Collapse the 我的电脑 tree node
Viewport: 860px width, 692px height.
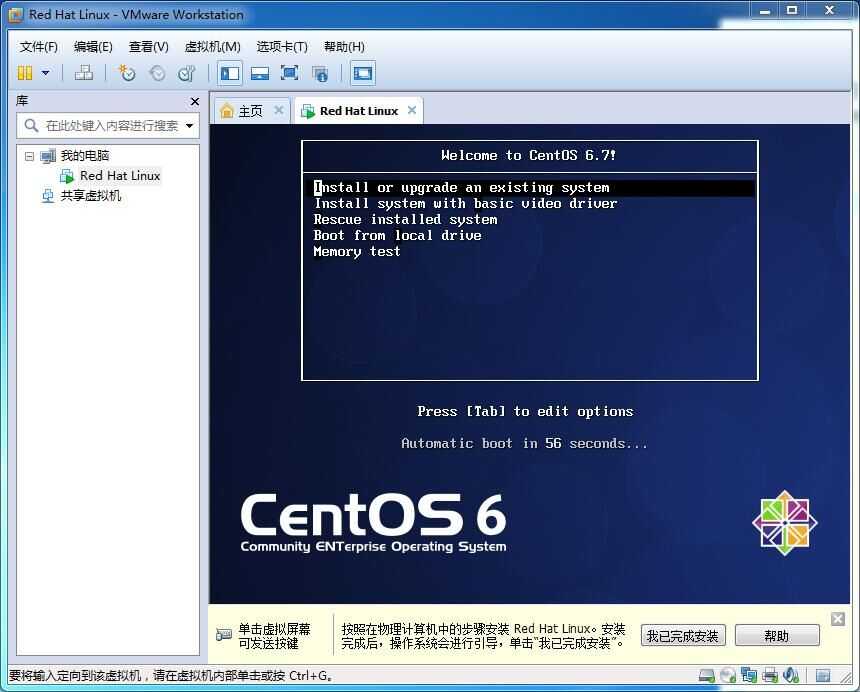29,156
